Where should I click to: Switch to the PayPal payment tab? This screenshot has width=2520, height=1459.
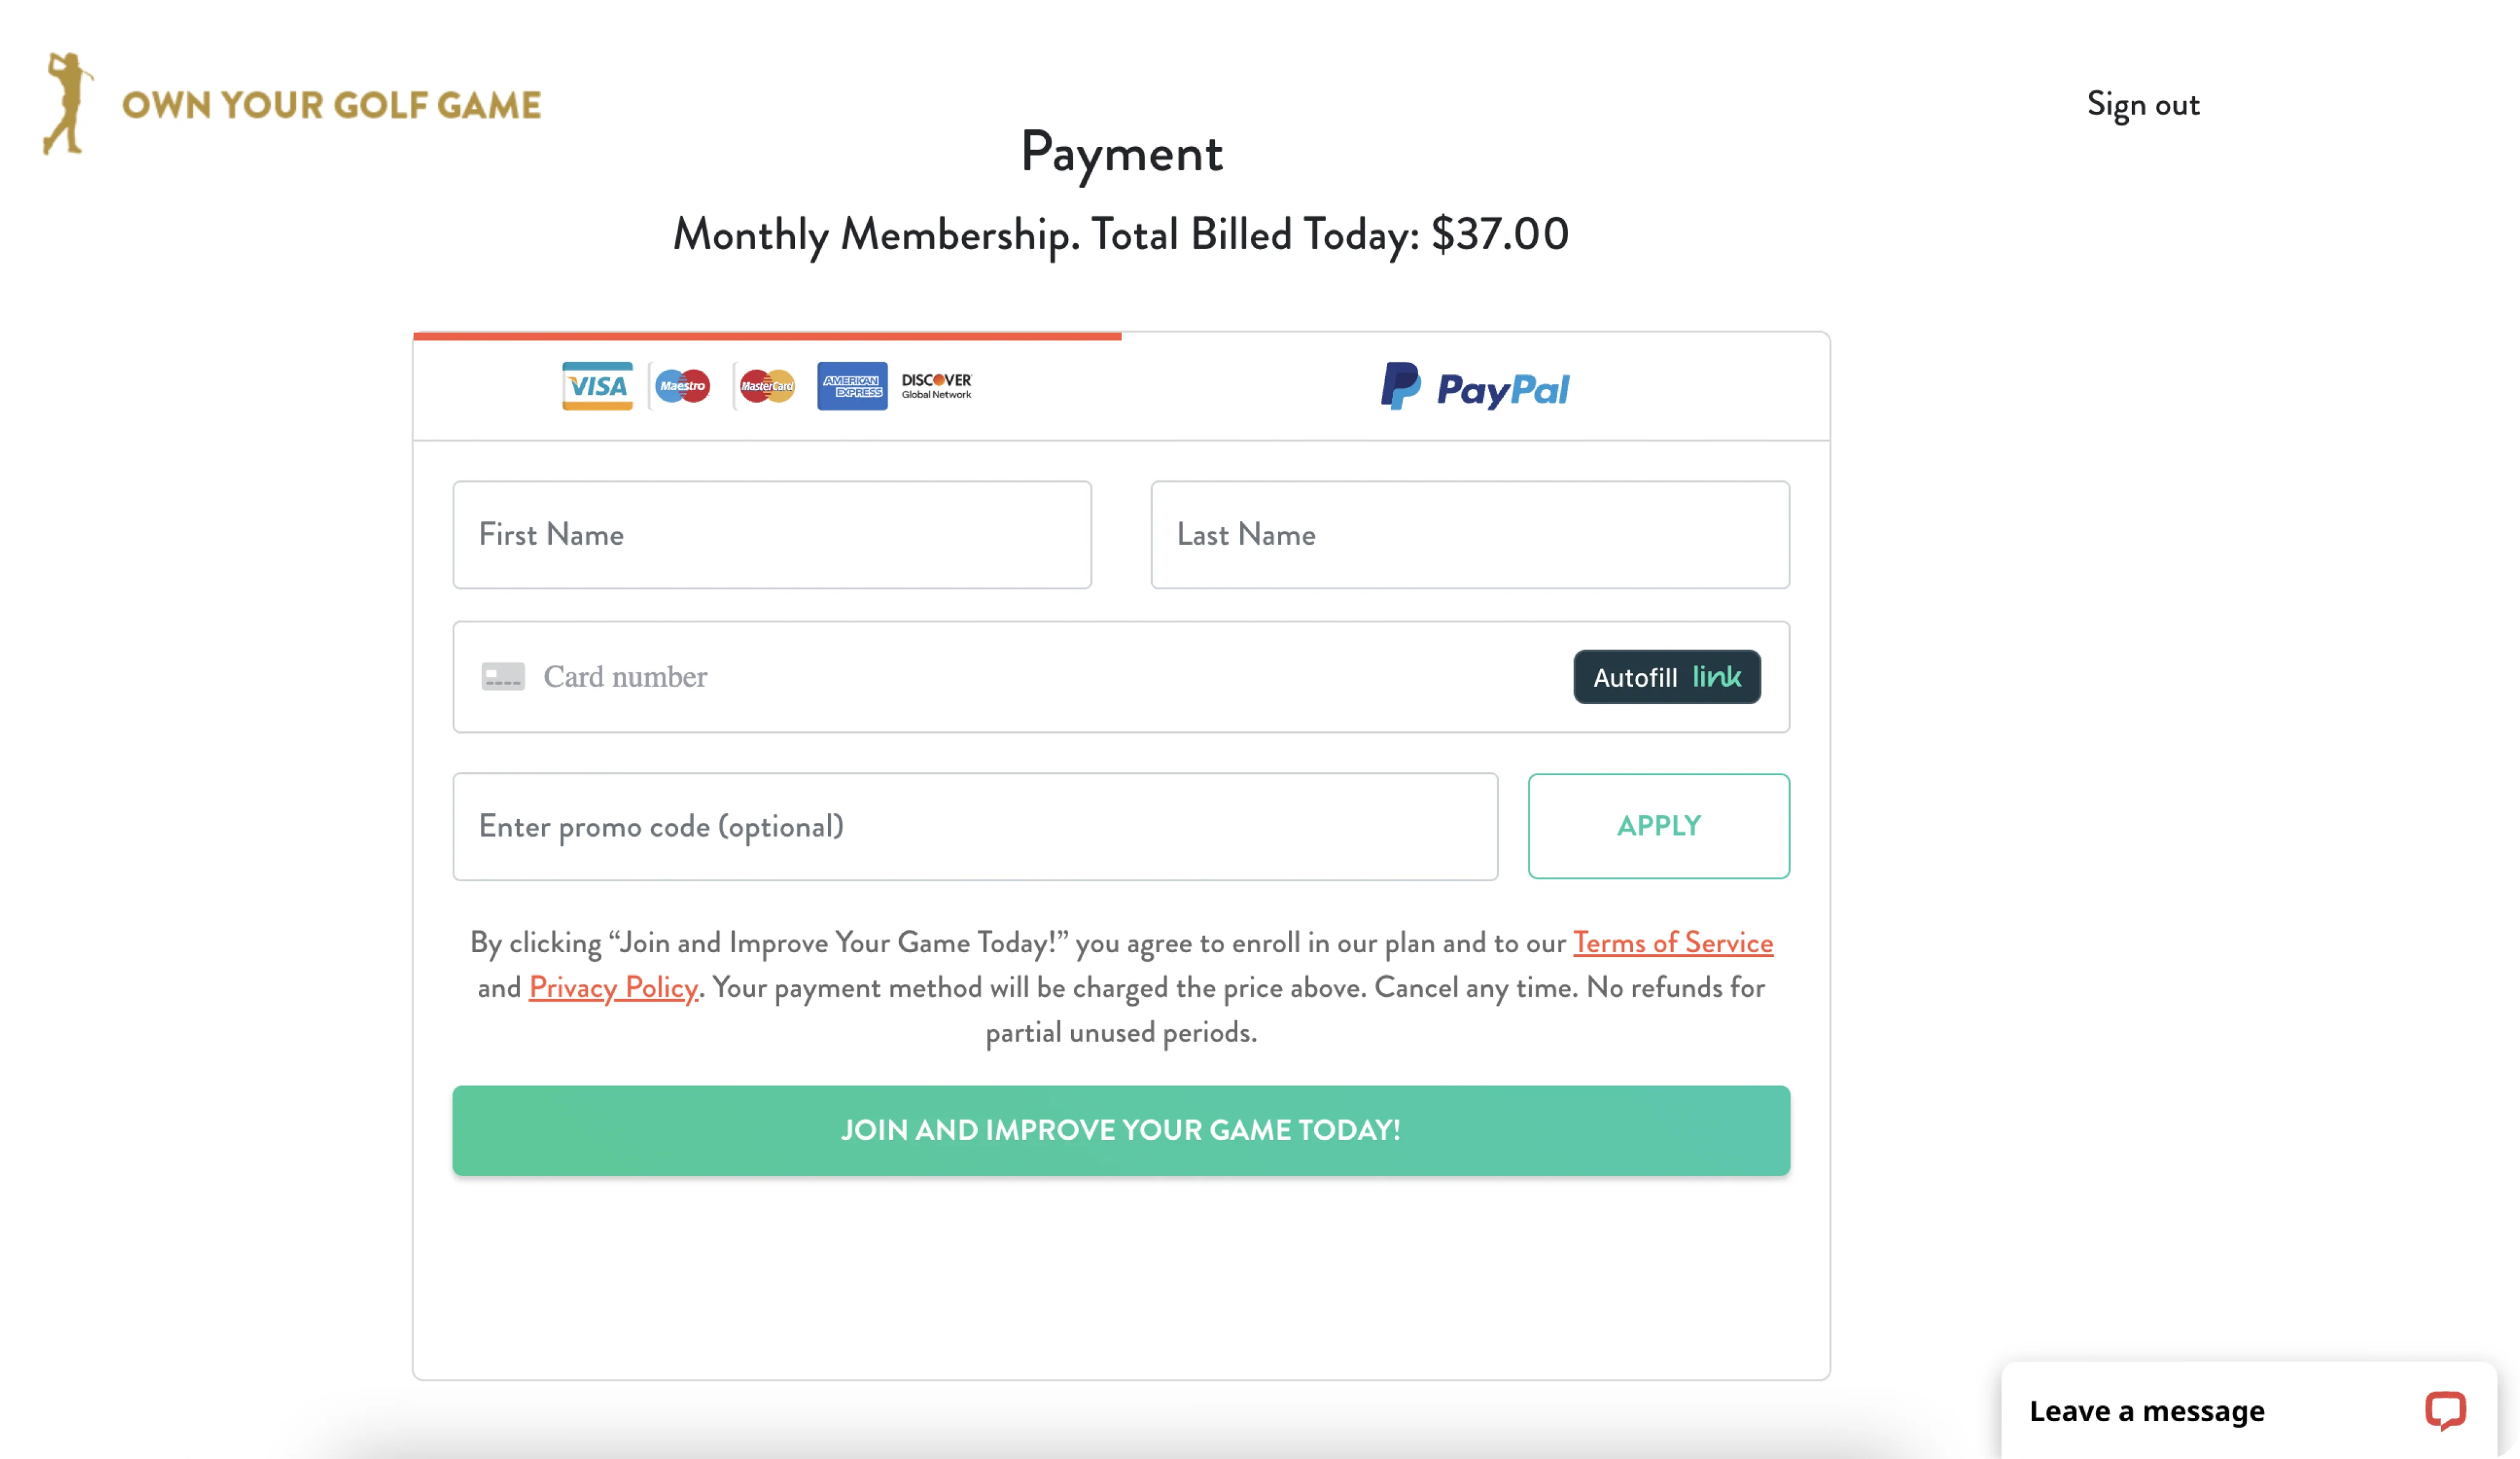[1475, 388]
